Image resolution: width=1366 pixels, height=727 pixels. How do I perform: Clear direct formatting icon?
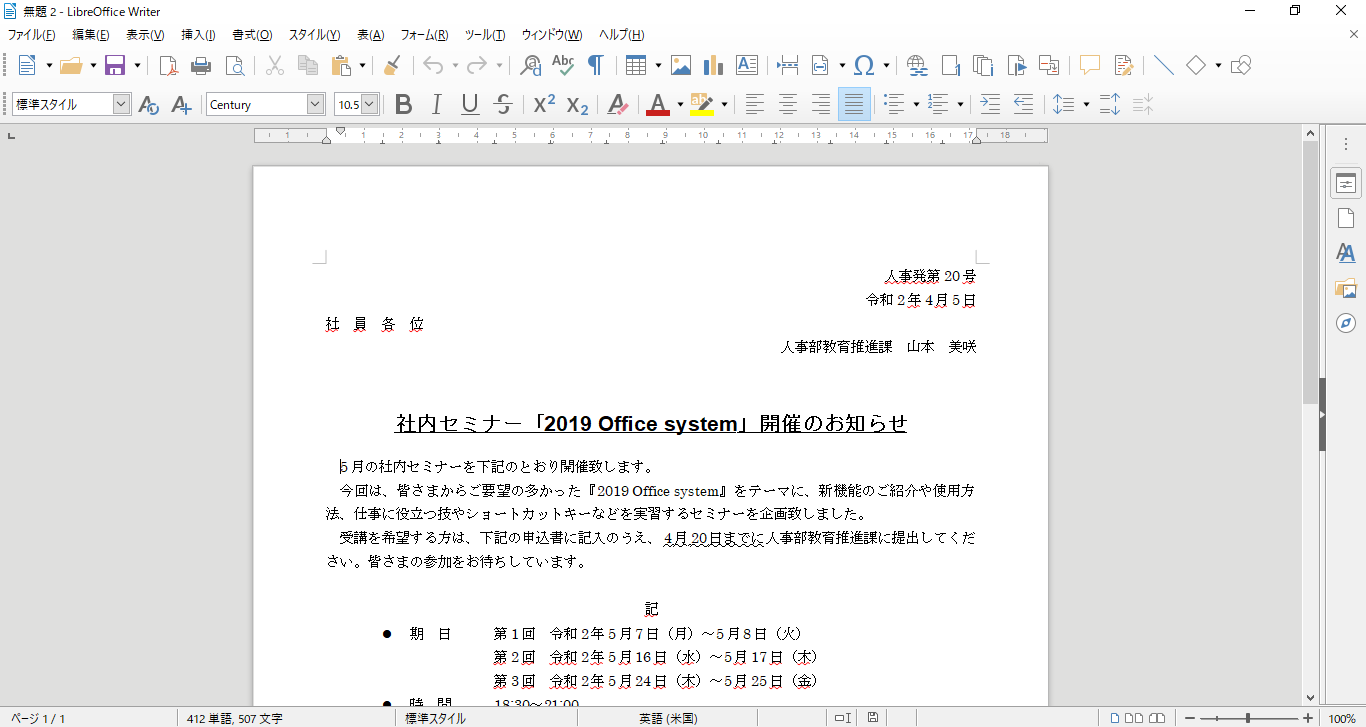618,104
